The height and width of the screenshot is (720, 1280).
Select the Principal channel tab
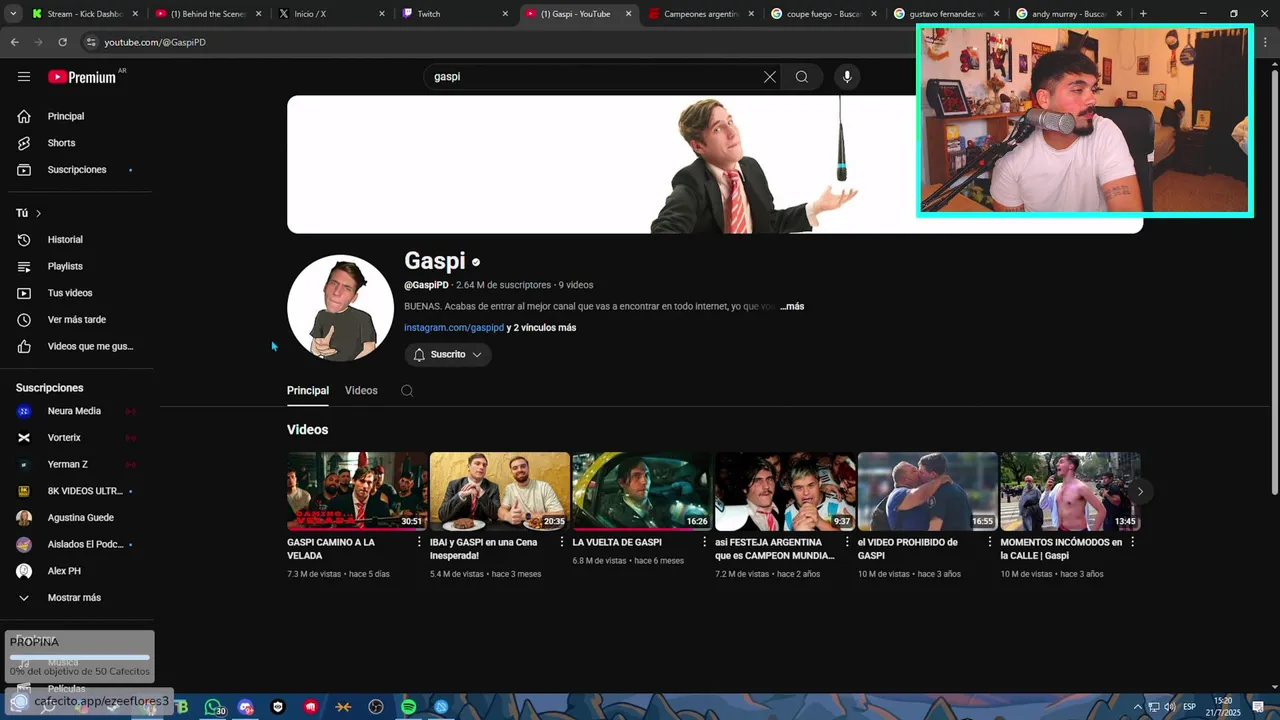coord(308,391)
